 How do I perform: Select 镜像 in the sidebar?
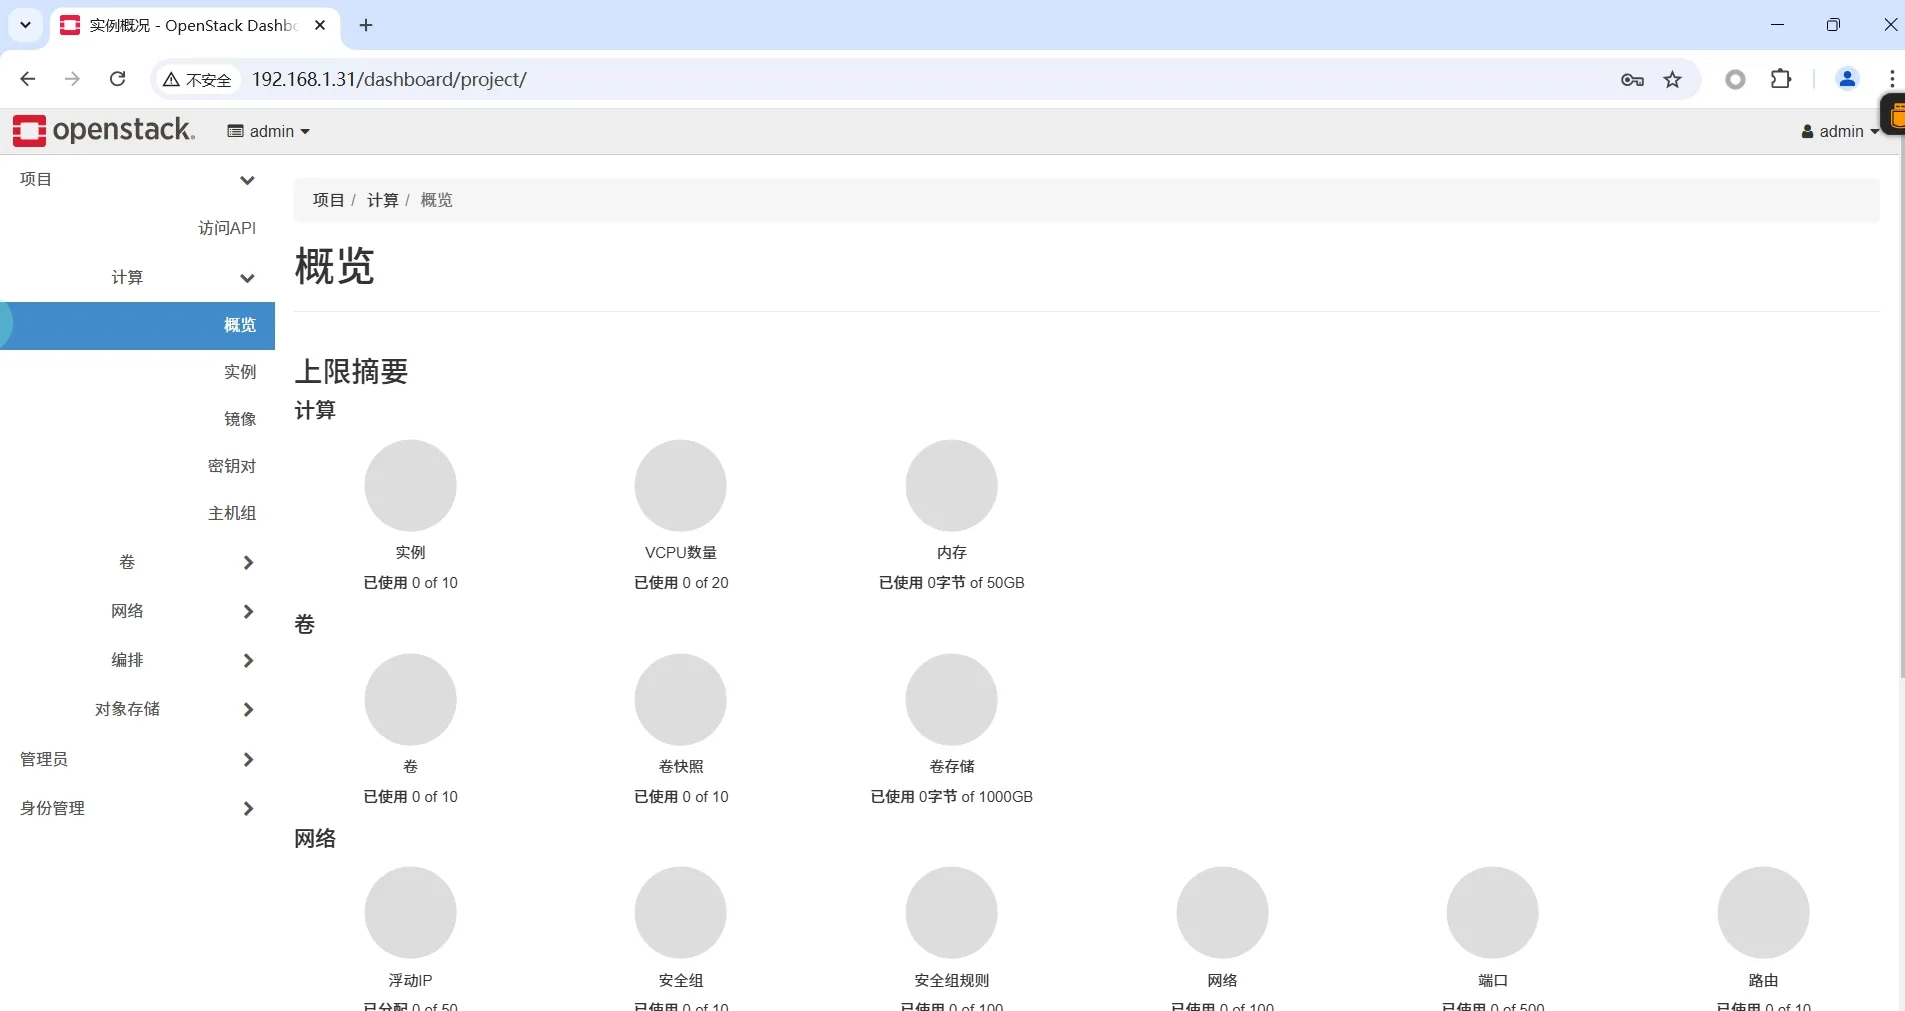(x=240, y=419)
